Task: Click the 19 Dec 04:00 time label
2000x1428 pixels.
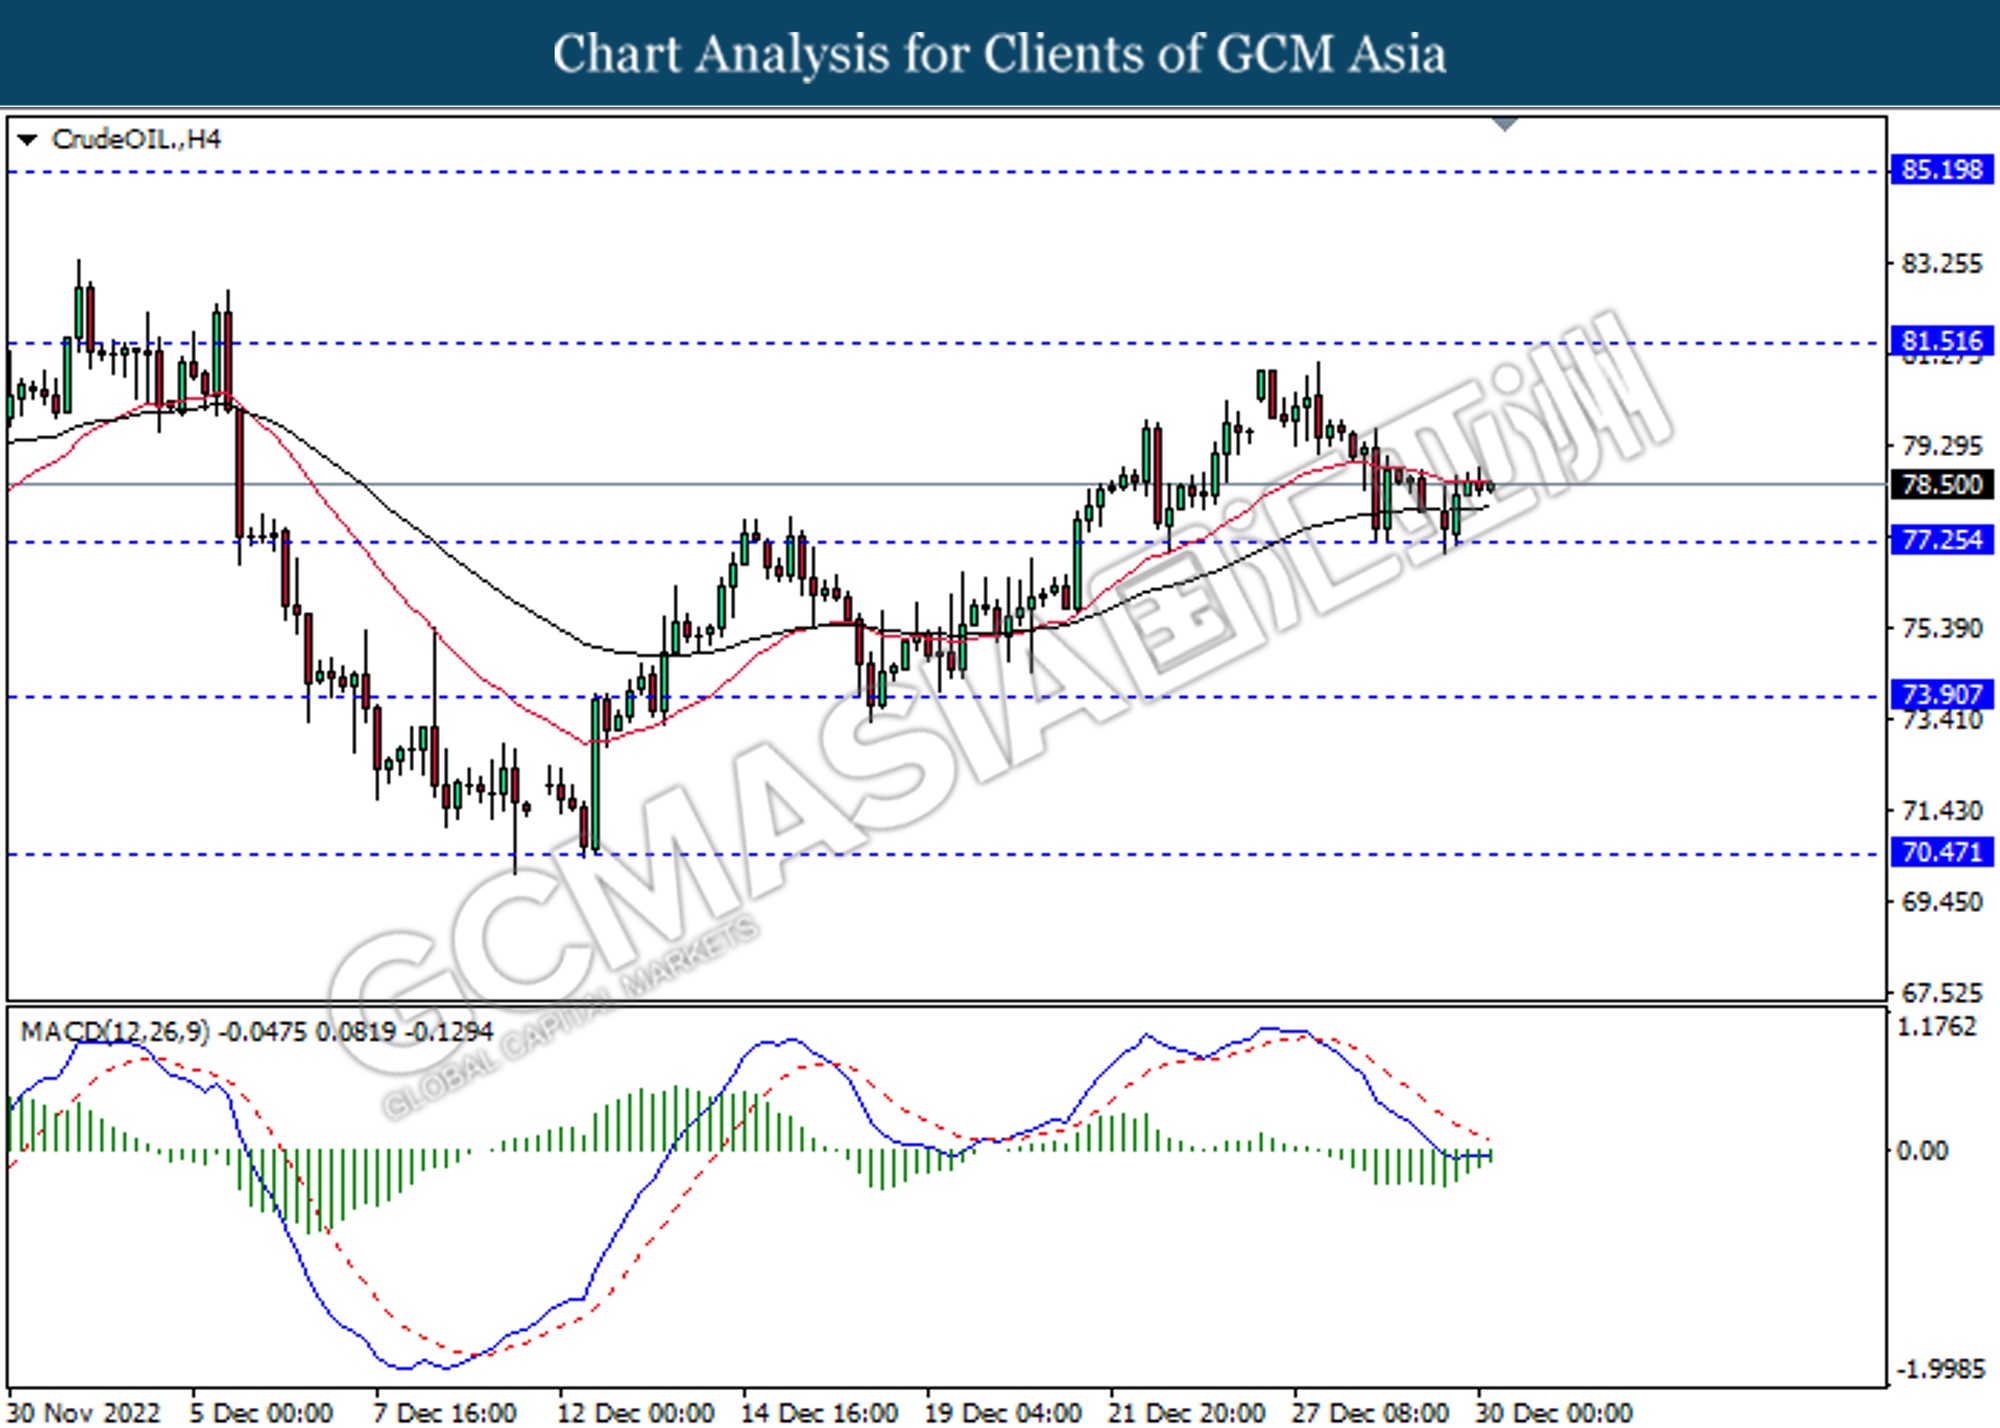Action: (1004, 1412)
